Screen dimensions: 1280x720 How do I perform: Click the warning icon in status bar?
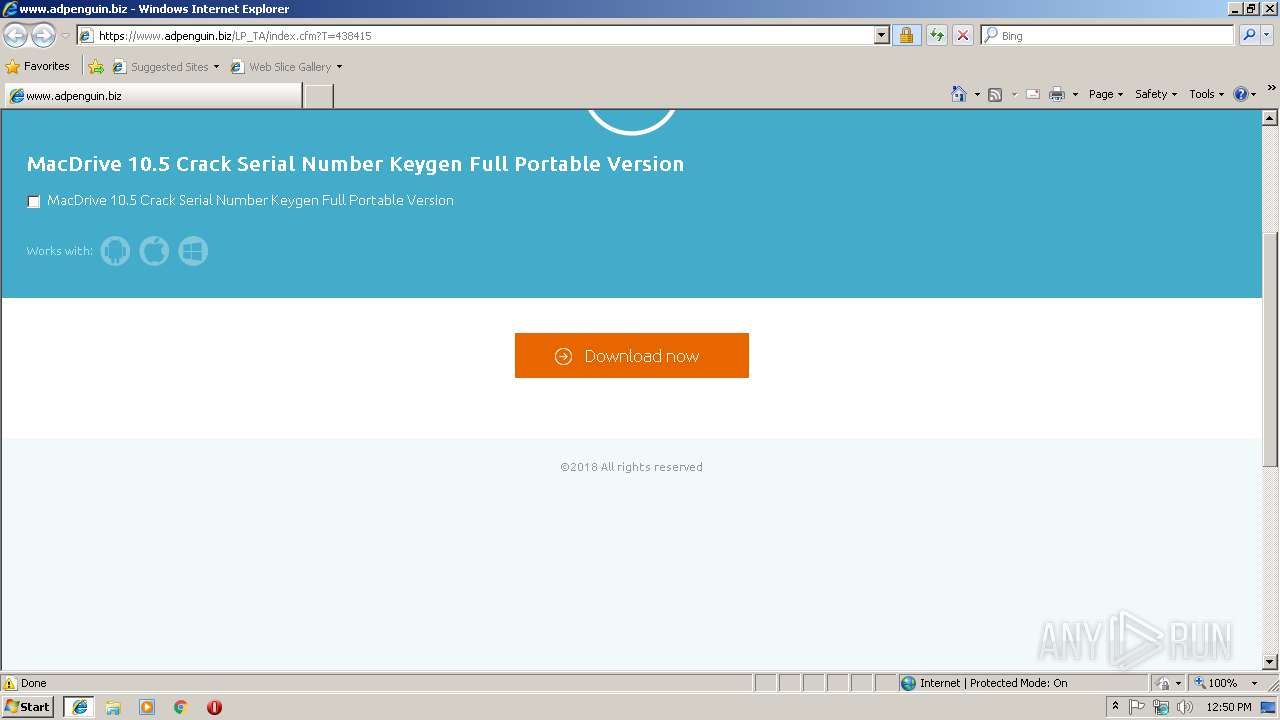click(x=10, y=683)
